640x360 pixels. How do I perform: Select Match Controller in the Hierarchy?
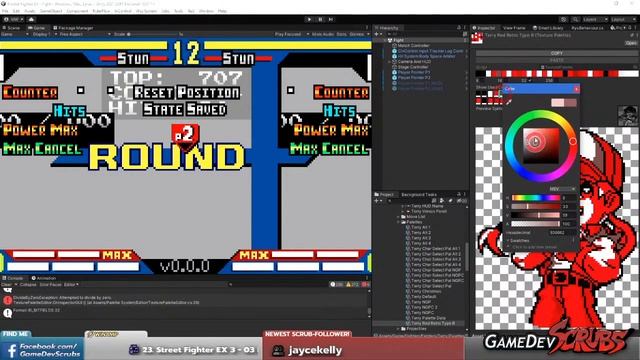tap(414, 46)
